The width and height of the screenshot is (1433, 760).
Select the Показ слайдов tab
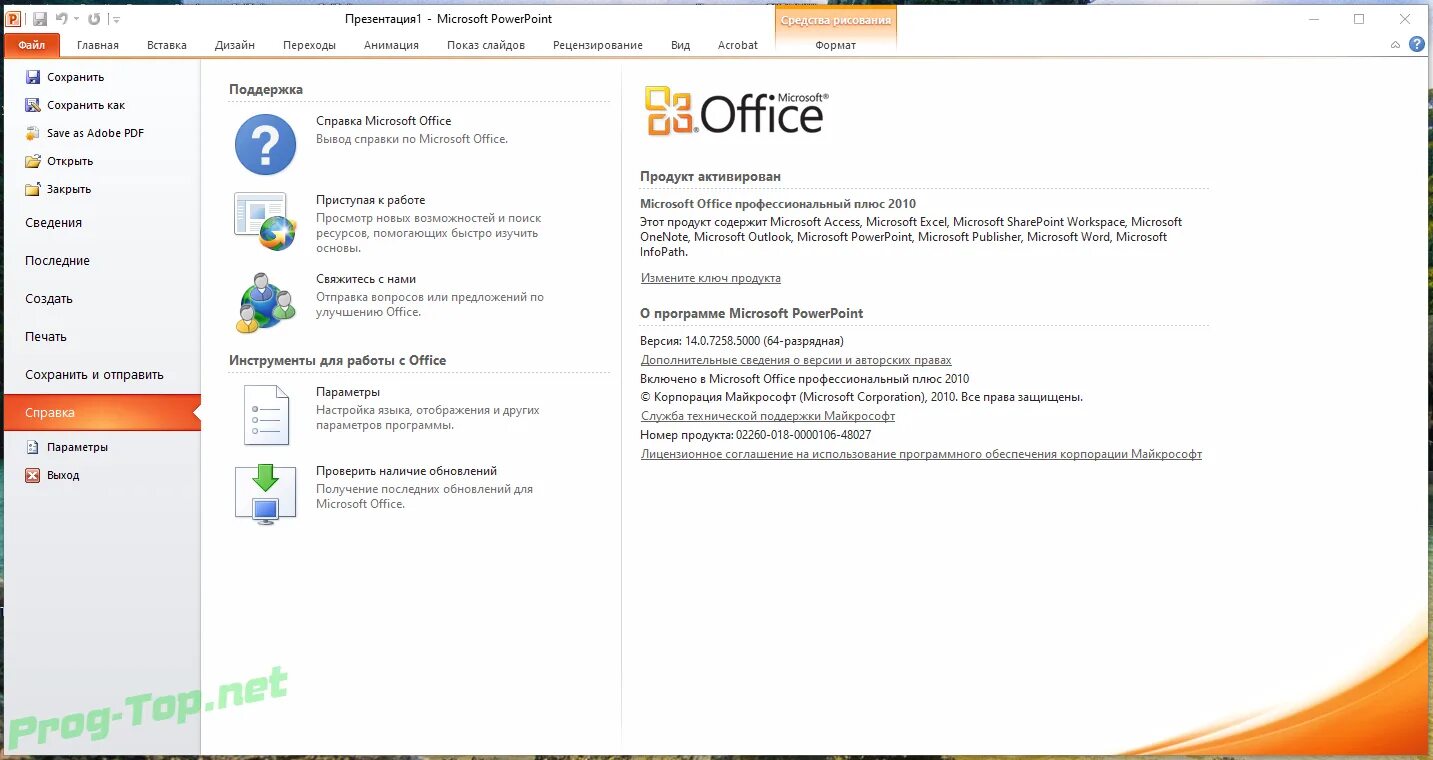click(x=486, y=45)
